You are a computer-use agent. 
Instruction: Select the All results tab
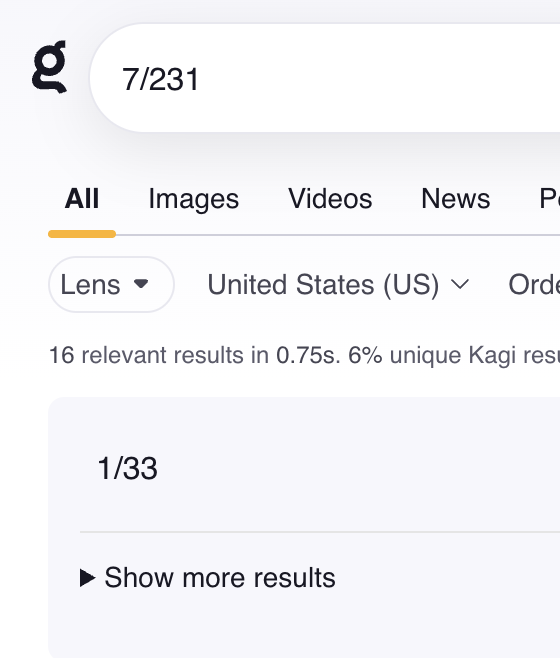[x=82, y=198]
